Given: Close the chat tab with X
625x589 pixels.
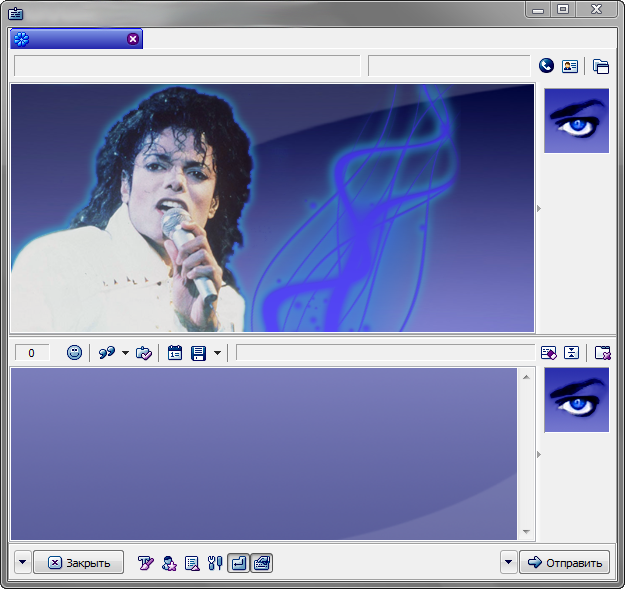Looking at the screenshot, I should click(133, 39).
